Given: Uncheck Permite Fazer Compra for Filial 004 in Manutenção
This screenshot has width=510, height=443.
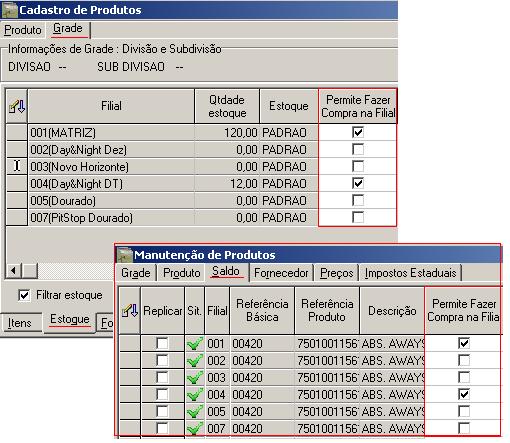Looking at the screenshot, I should 464,394.
